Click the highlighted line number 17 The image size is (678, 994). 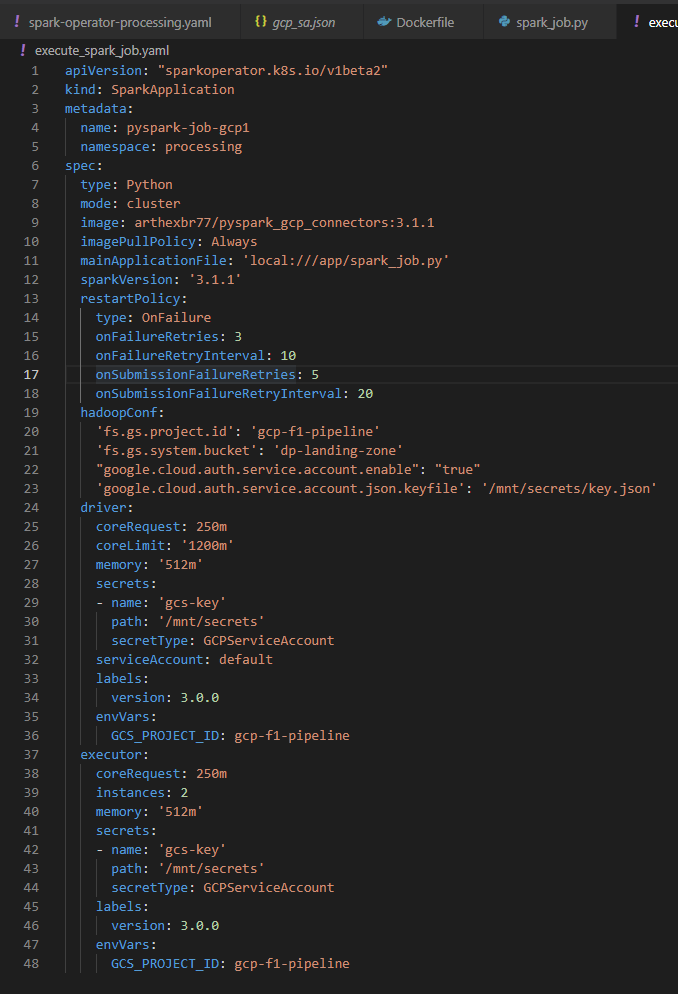pos(30,374)
